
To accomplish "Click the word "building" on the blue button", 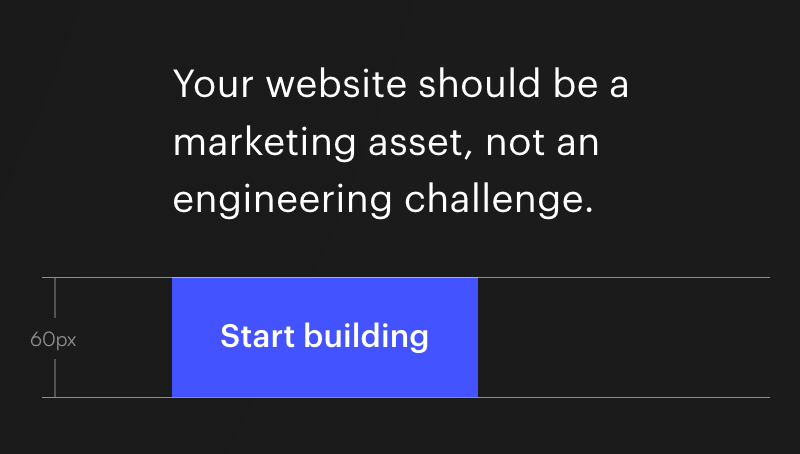I will (366, 337).
